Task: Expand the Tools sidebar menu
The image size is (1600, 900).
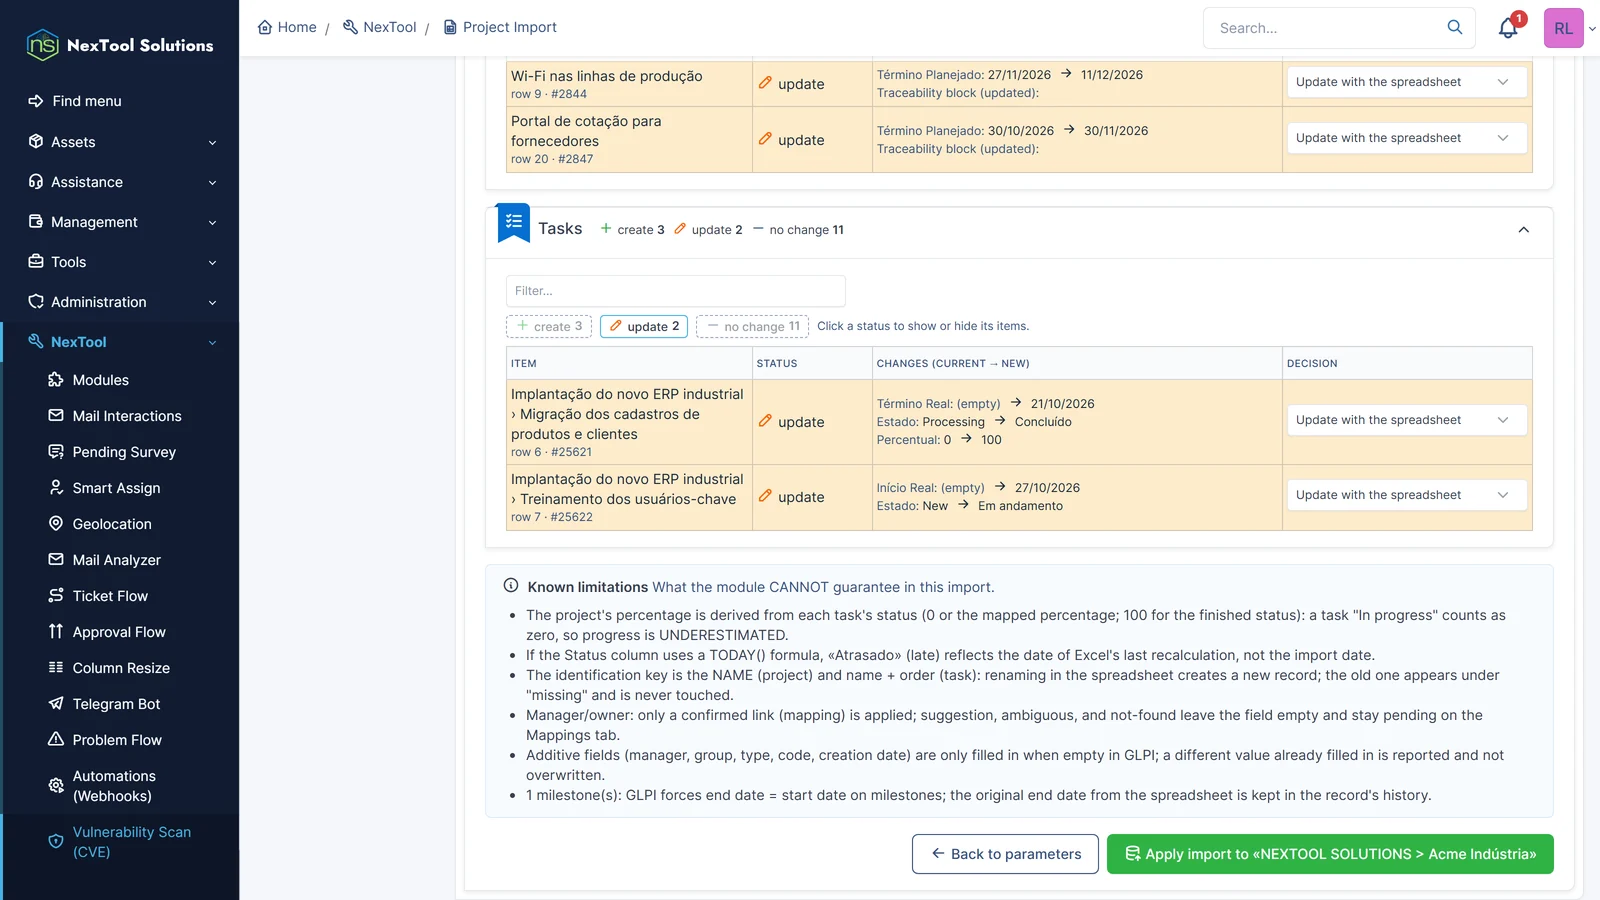Action: click(121, 262)
